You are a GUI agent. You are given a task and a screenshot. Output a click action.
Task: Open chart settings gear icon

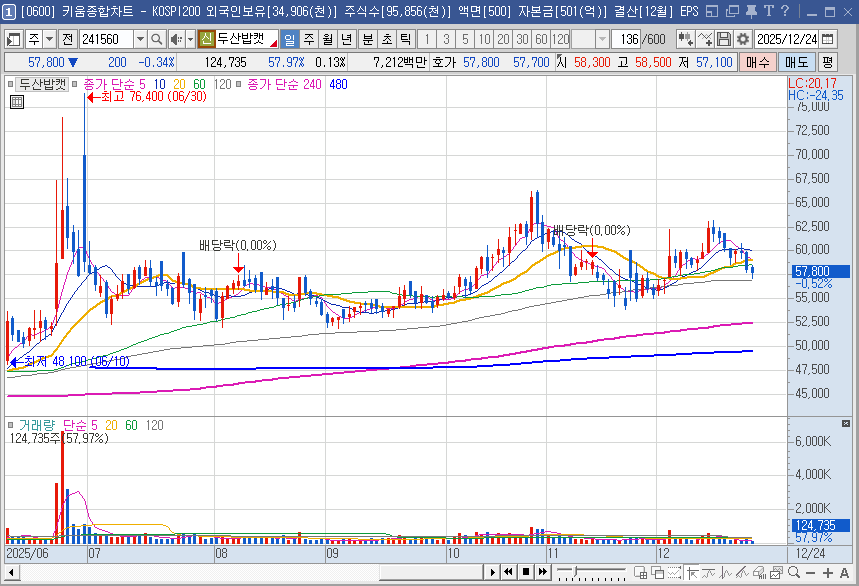(x=743, y=39)
